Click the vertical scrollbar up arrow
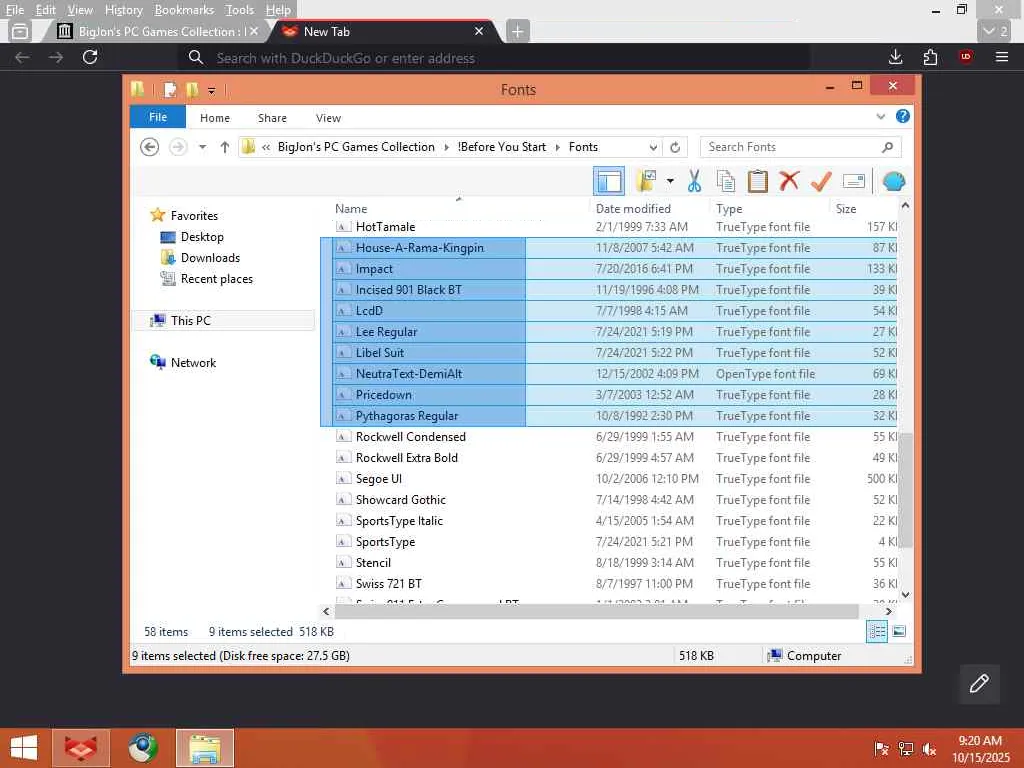1024x768 pixels. pos(905,206)
